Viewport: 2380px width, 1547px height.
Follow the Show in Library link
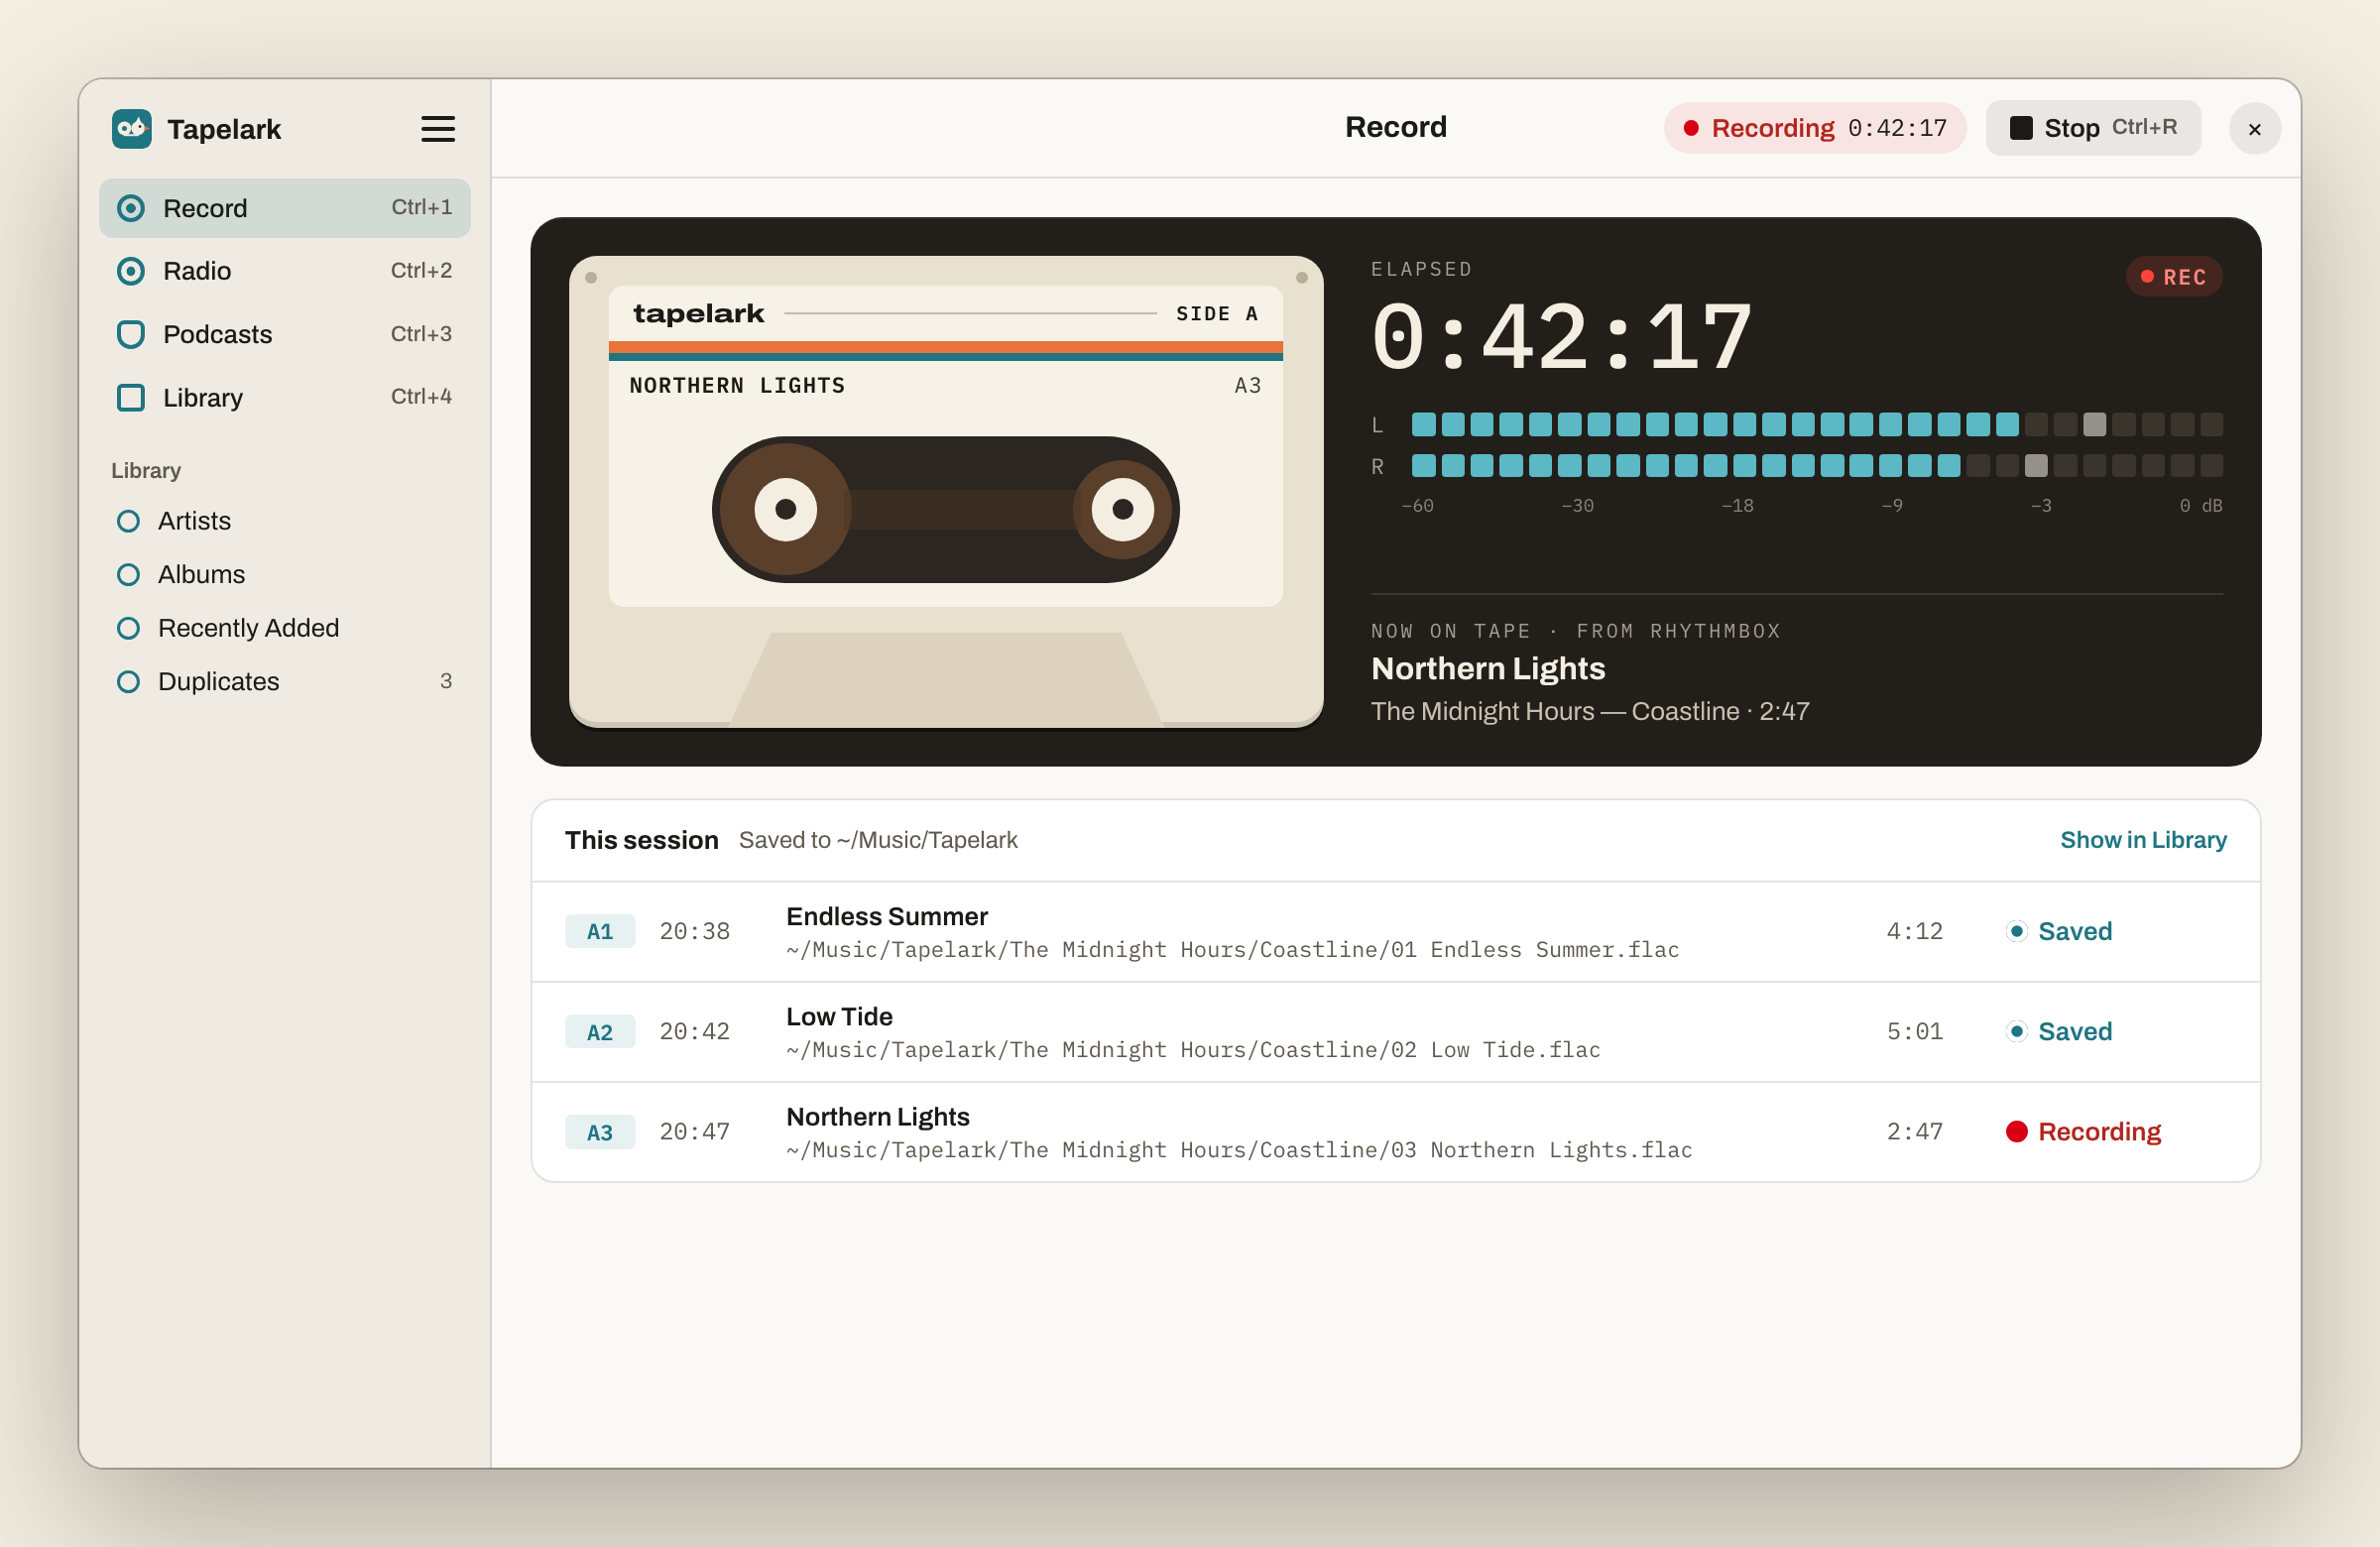pos(2142,840)
